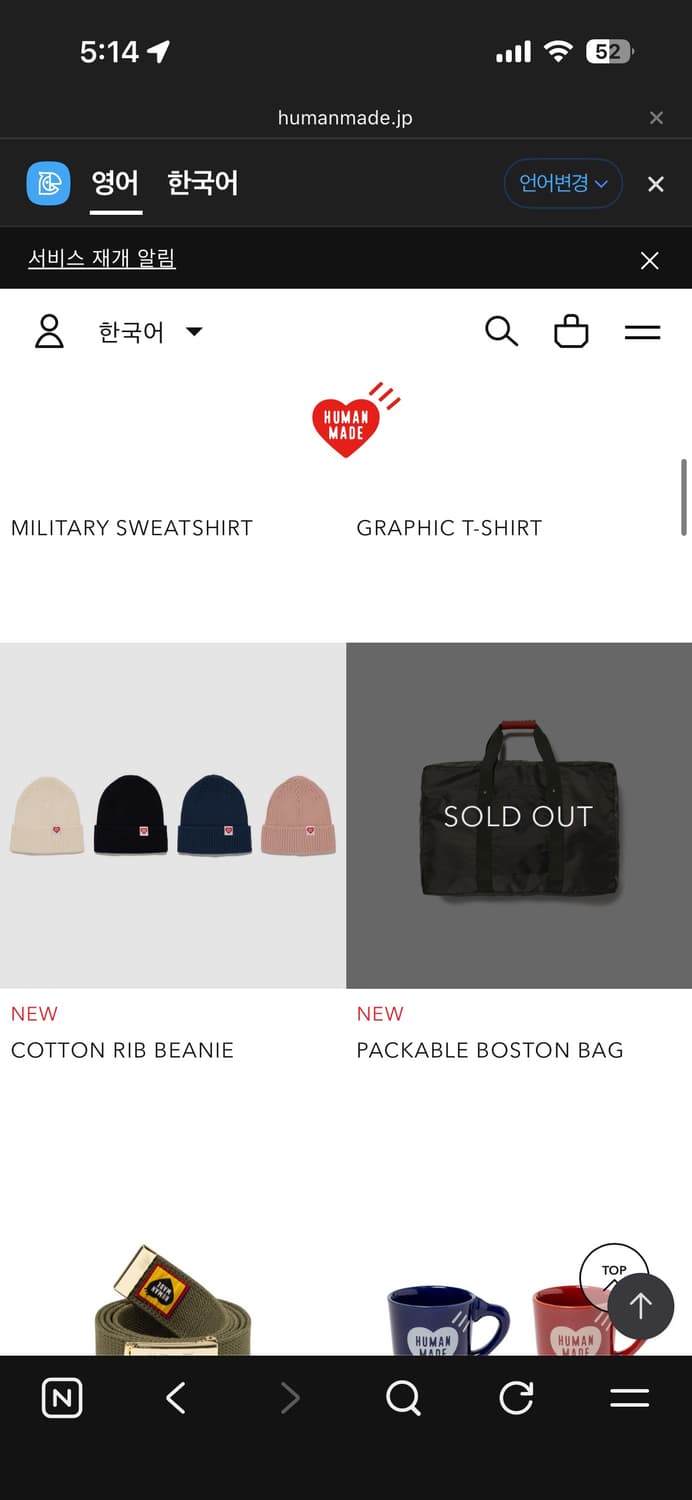
Task: Open the shopping bag cart
Action: click(571, 331)
